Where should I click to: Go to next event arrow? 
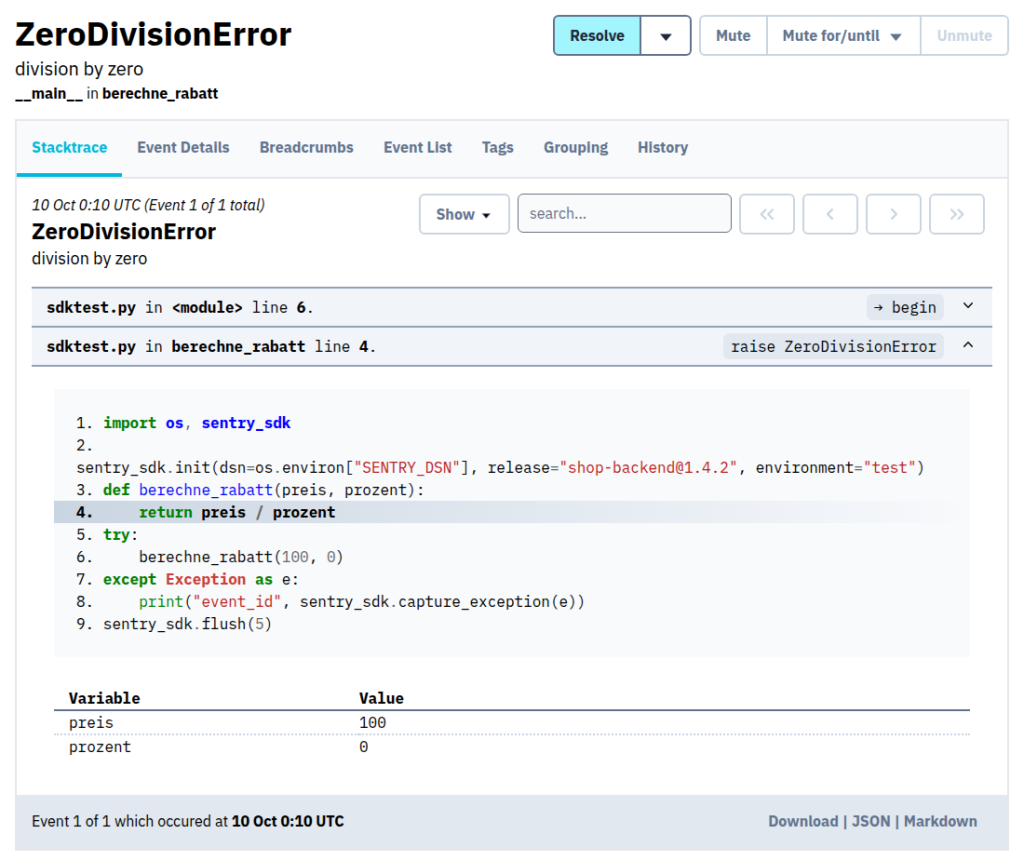click(x=893, y=214)
